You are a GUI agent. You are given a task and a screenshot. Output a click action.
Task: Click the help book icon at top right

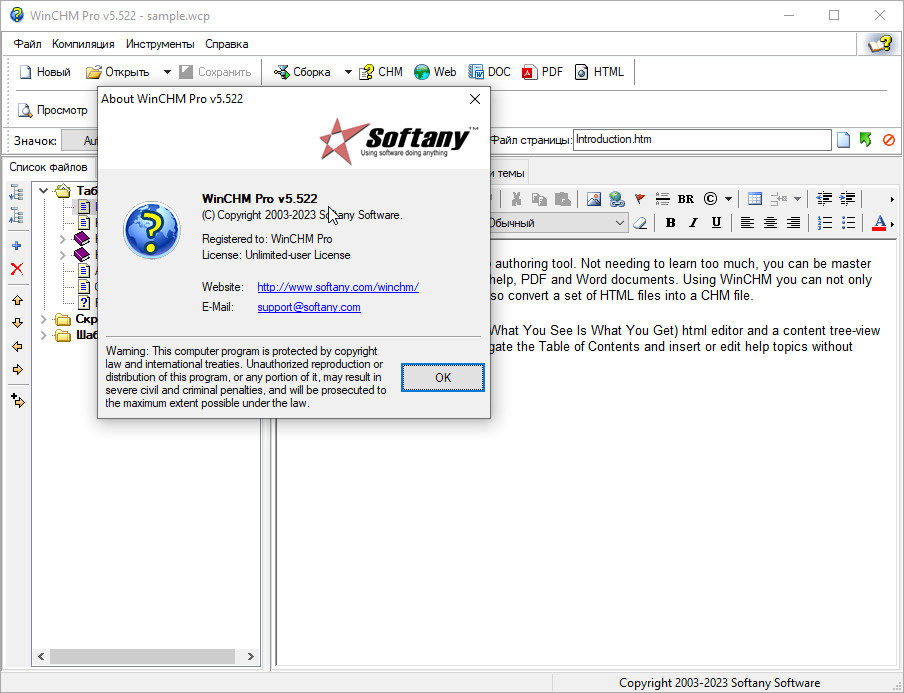(x=880, y=44)
